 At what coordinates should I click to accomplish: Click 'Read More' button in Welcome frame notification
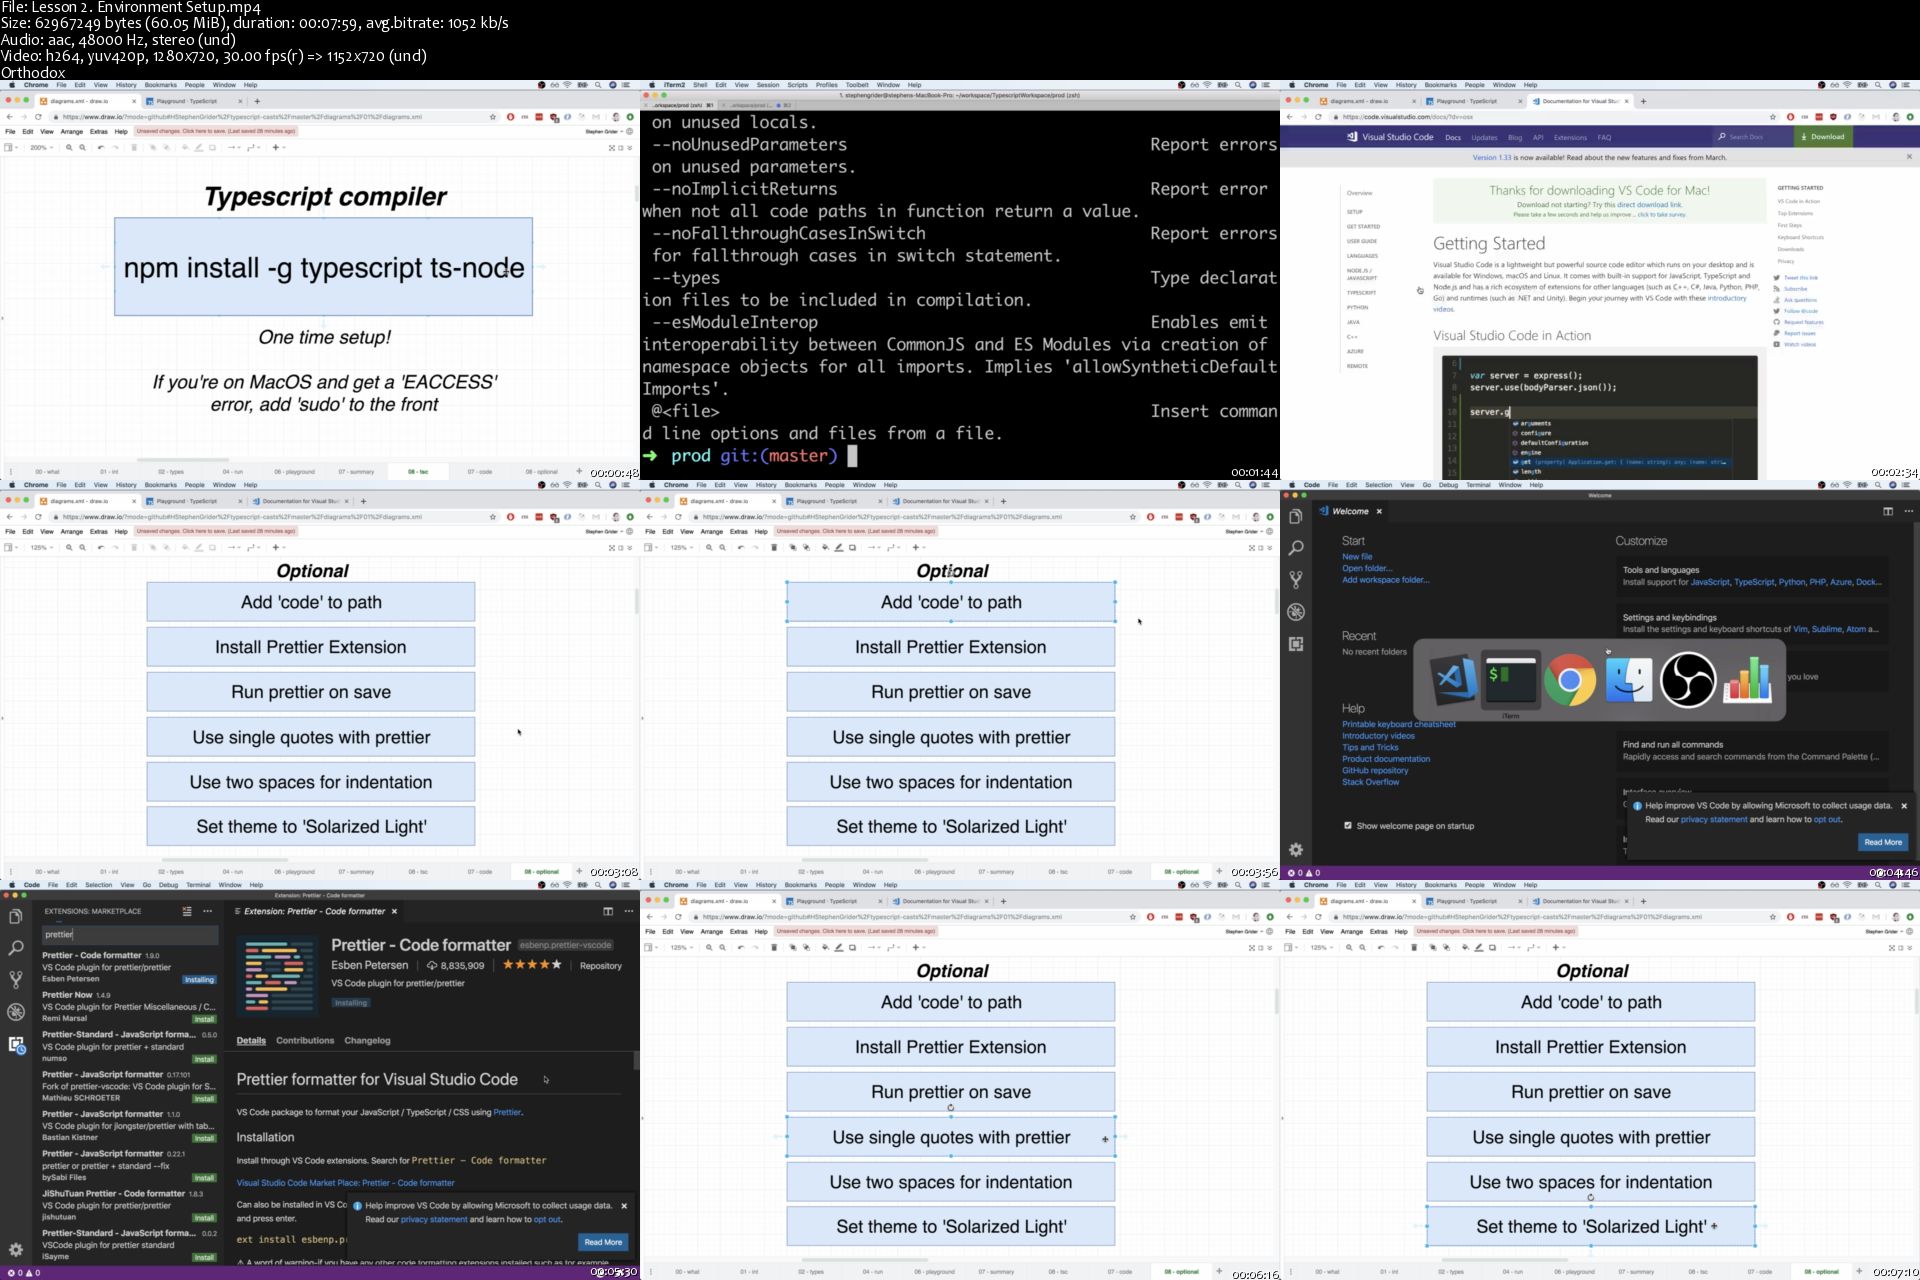point(1883,842)
